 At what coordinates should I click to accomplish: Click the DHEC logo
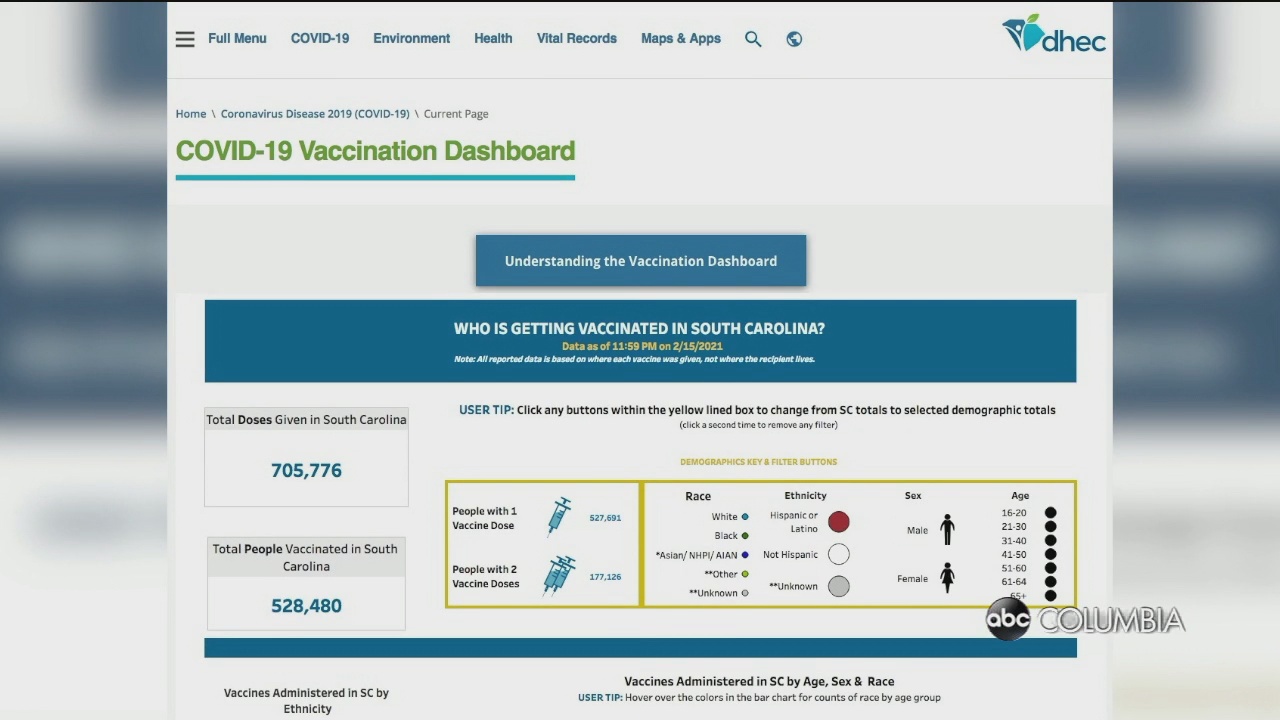[1054, 35]
